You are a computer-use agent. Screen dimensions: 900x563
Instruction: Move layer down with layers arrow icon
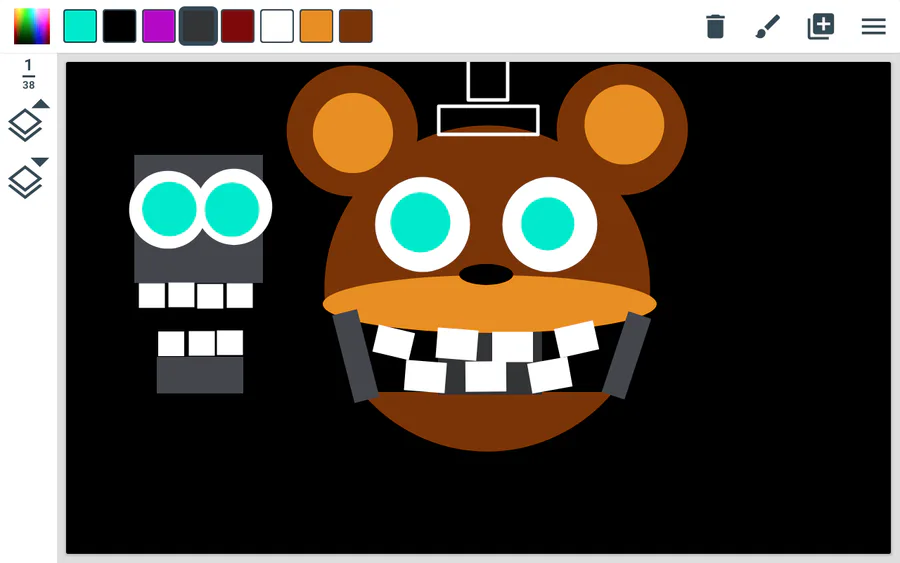point(28,178)
